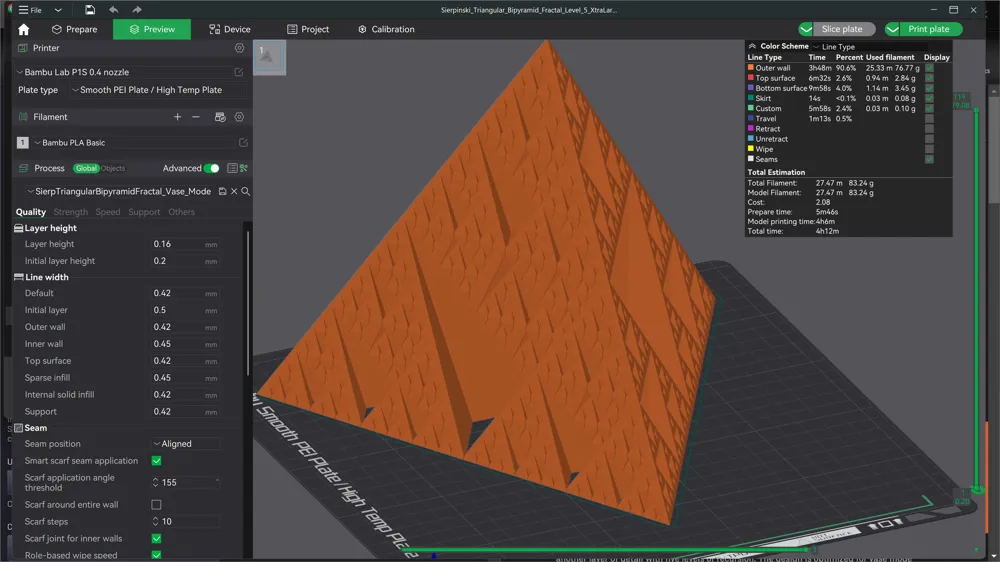Open the Seam position Aligned dropdown
The image size is (1000, 562).
186,443
